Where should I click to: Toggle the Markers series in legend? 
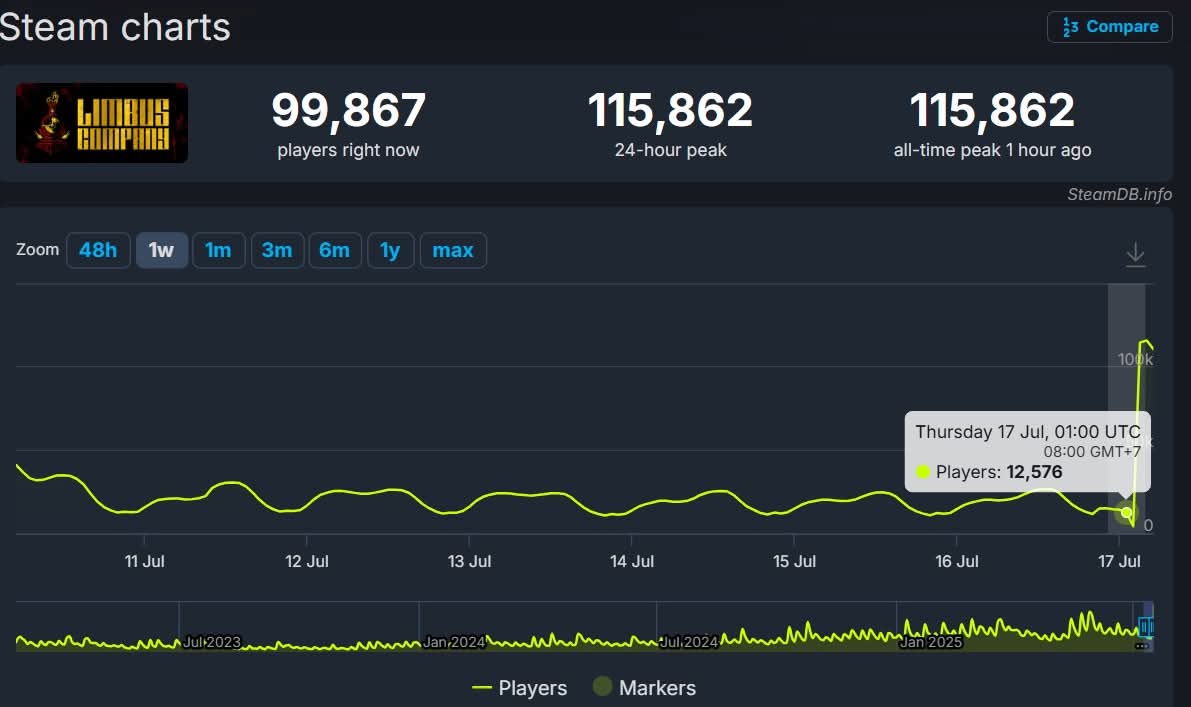644,688
